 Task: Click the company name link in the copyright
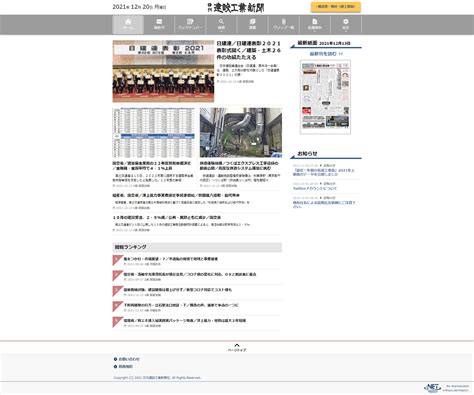(x=156, y=378)
